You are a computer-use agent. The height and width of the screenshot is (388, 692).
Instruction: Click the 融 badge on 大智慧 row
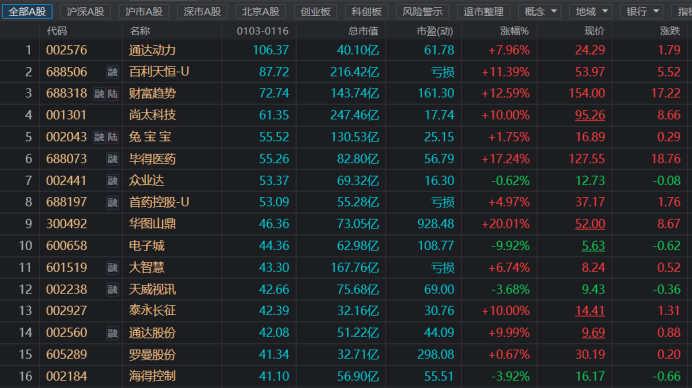[x=113, y=267]
